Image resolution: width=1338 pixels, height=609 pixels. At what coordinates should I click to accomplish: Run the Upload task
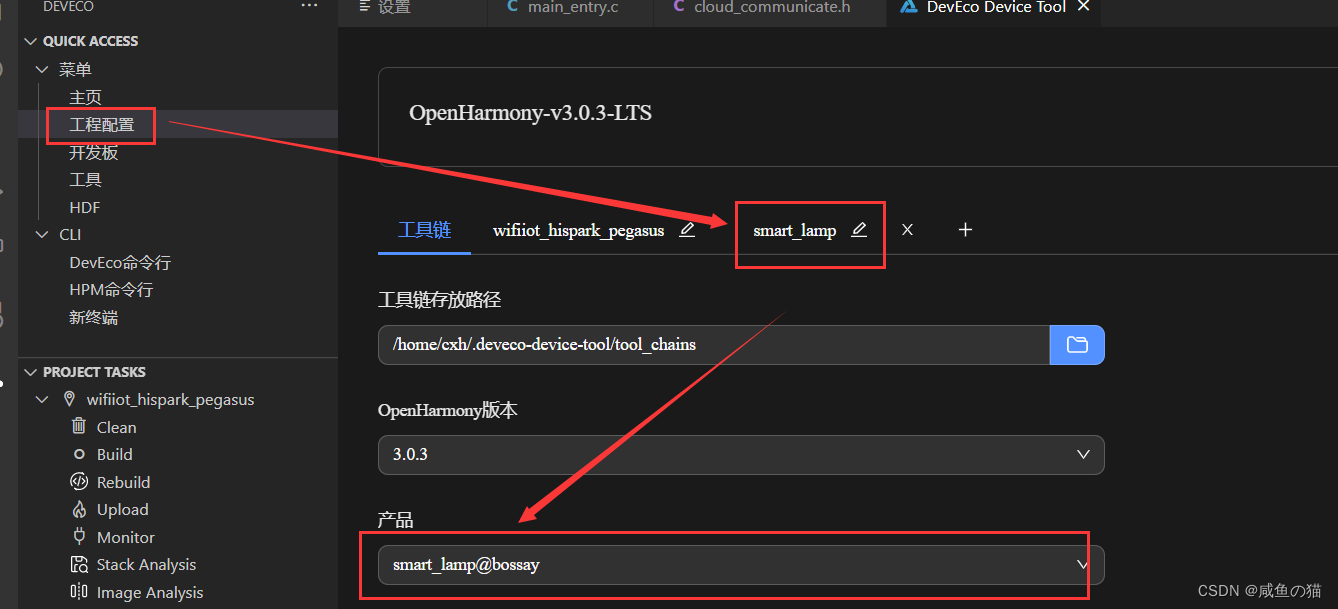coord(122,509)
